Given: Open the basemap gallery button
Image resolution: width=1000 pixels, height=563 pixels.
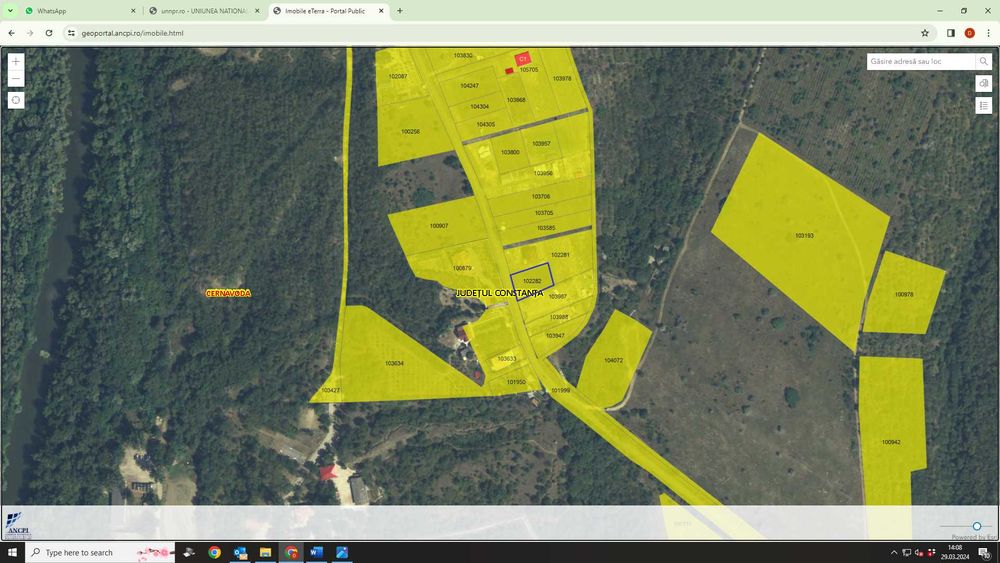Looking at the screenshot, I should [x=983, y=84].
